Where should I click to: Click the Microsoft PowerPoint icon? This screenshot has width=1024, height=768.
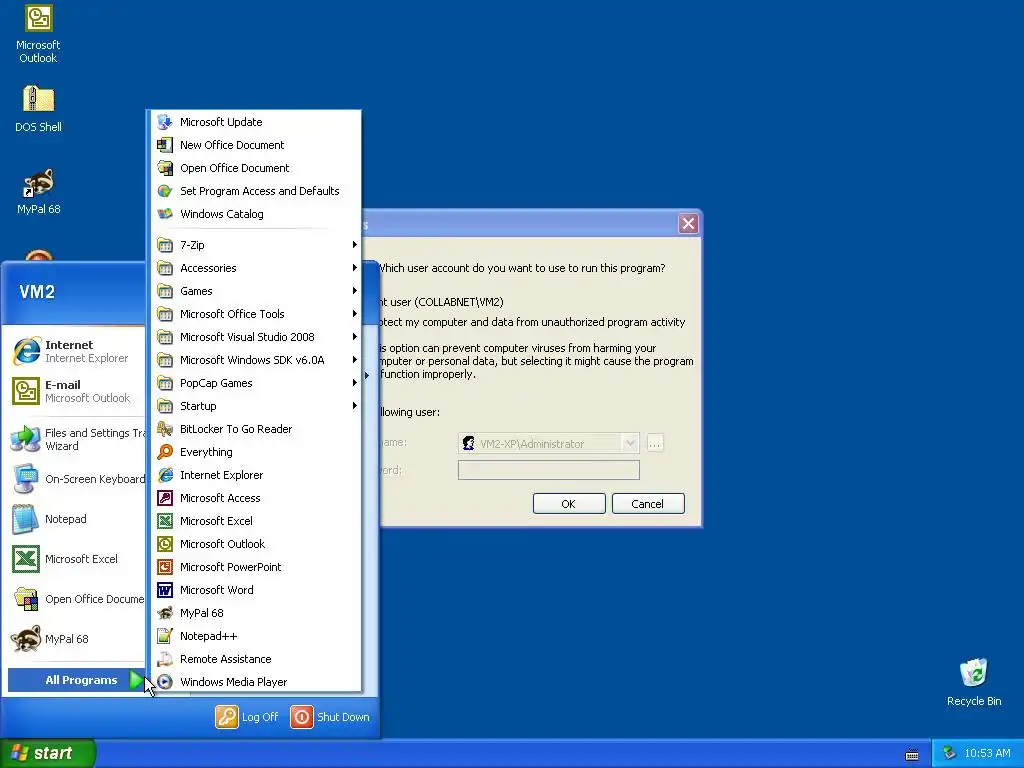(x=165, y=567)
